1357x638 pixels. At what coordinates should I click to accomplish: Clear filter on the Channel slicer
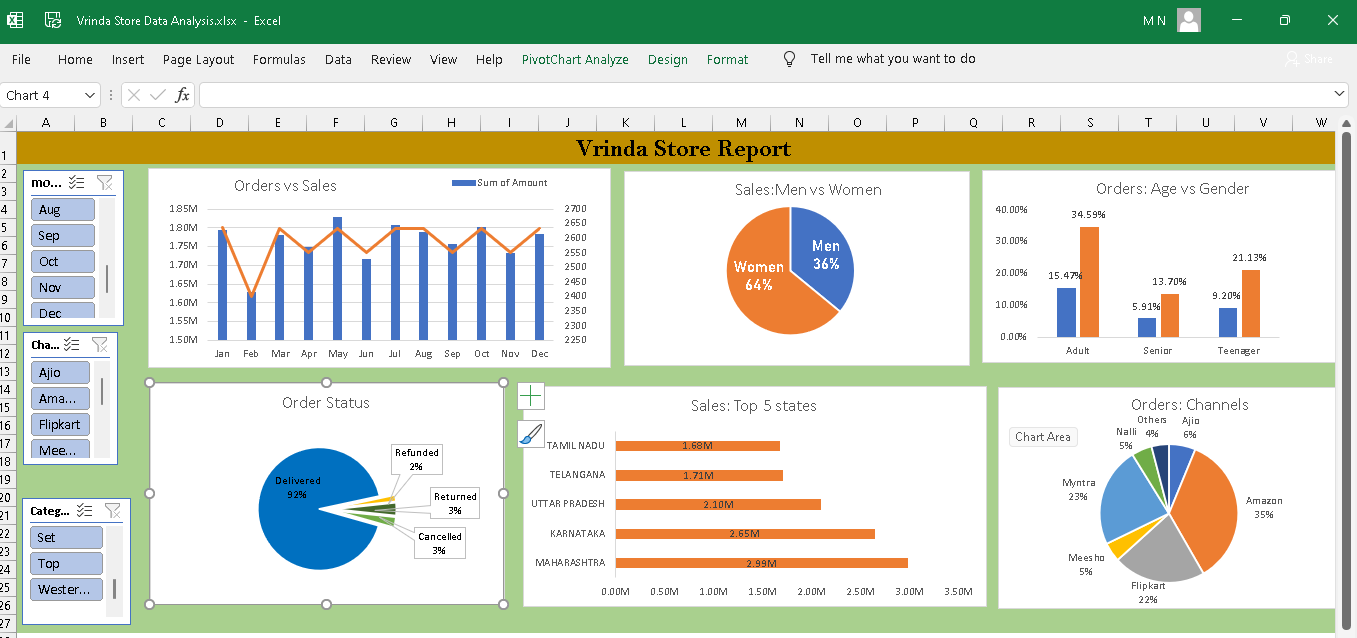[99, 344]
